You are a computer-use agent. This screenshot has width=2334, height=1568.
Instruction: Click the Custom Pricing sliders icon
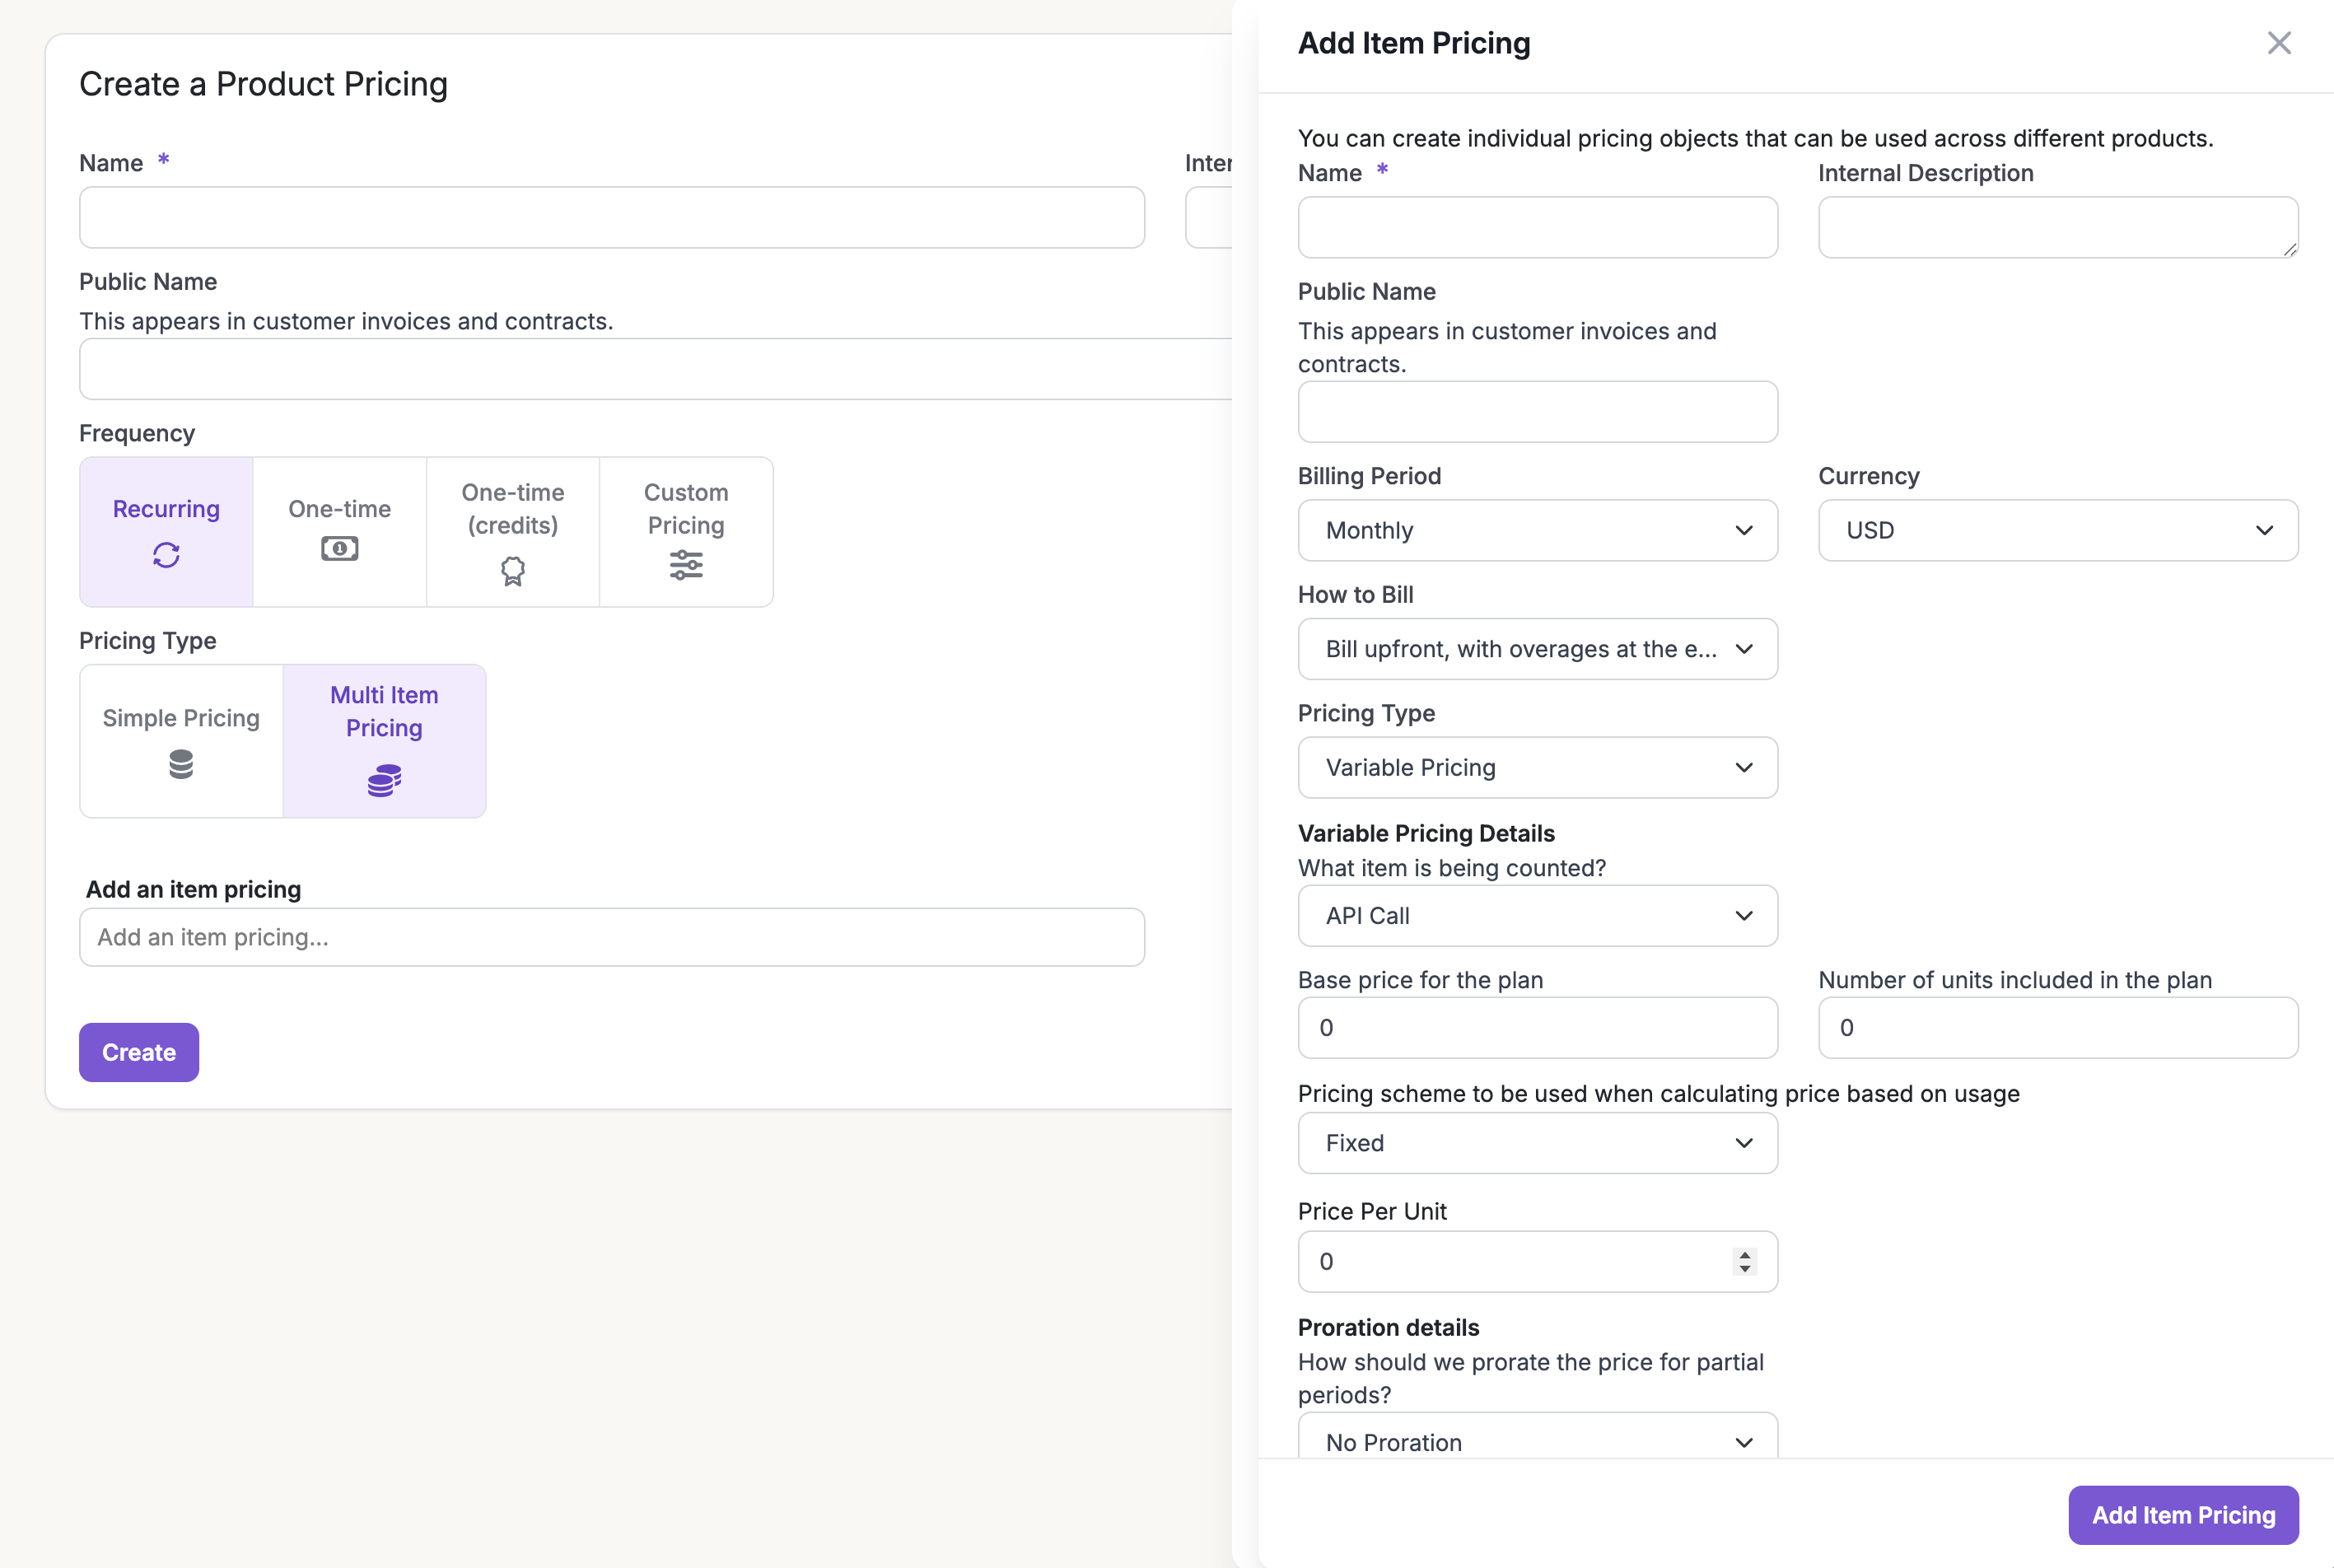pyautogui.click(x=686, y=565)
